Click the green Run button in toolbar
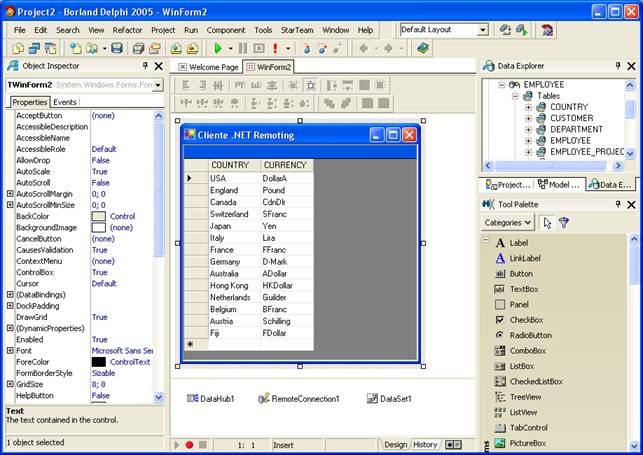Image resolution: width=643 pixels, height=455 pixels. [x=216, y=48]
